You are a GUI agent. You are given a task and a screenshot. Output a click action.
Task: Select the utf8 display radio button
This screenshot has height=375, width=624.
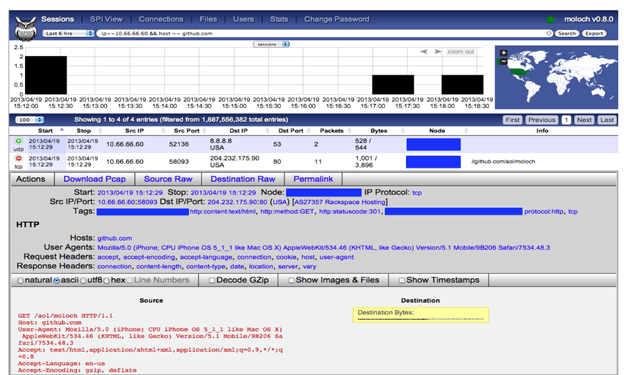pyautogui.click(x=83, y=281)
